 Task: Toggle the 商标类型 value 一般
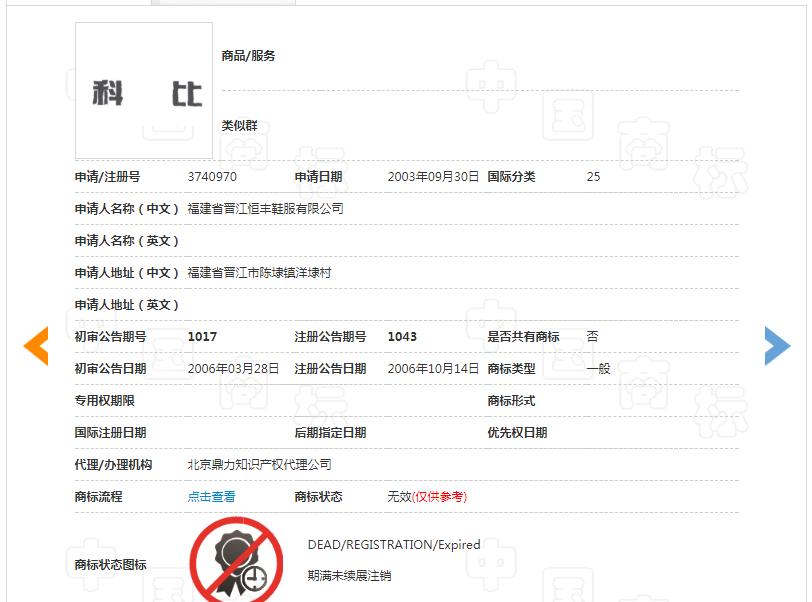pos(597,368)
